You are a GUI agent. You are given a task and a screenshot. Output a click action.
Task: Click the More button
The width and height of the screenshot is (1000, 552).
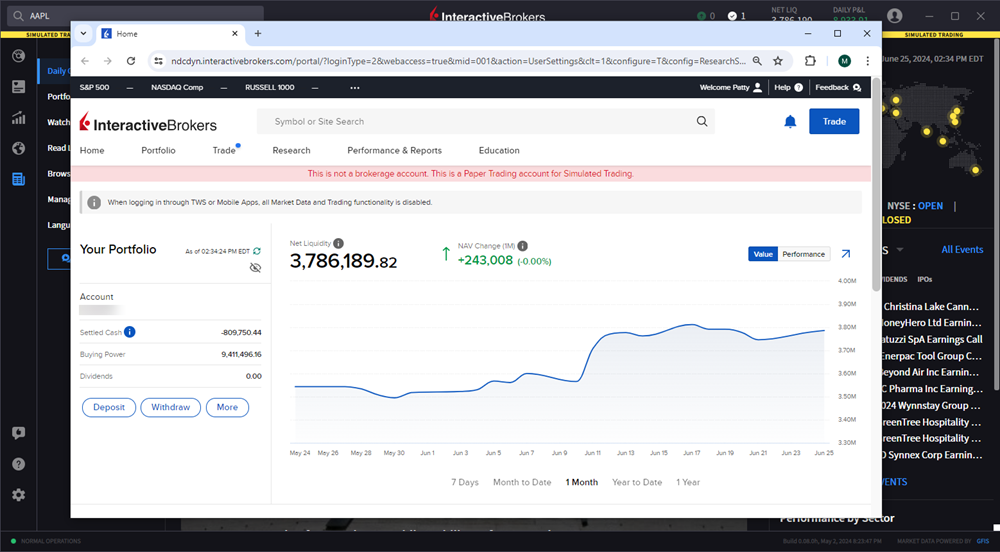[227, 407]
